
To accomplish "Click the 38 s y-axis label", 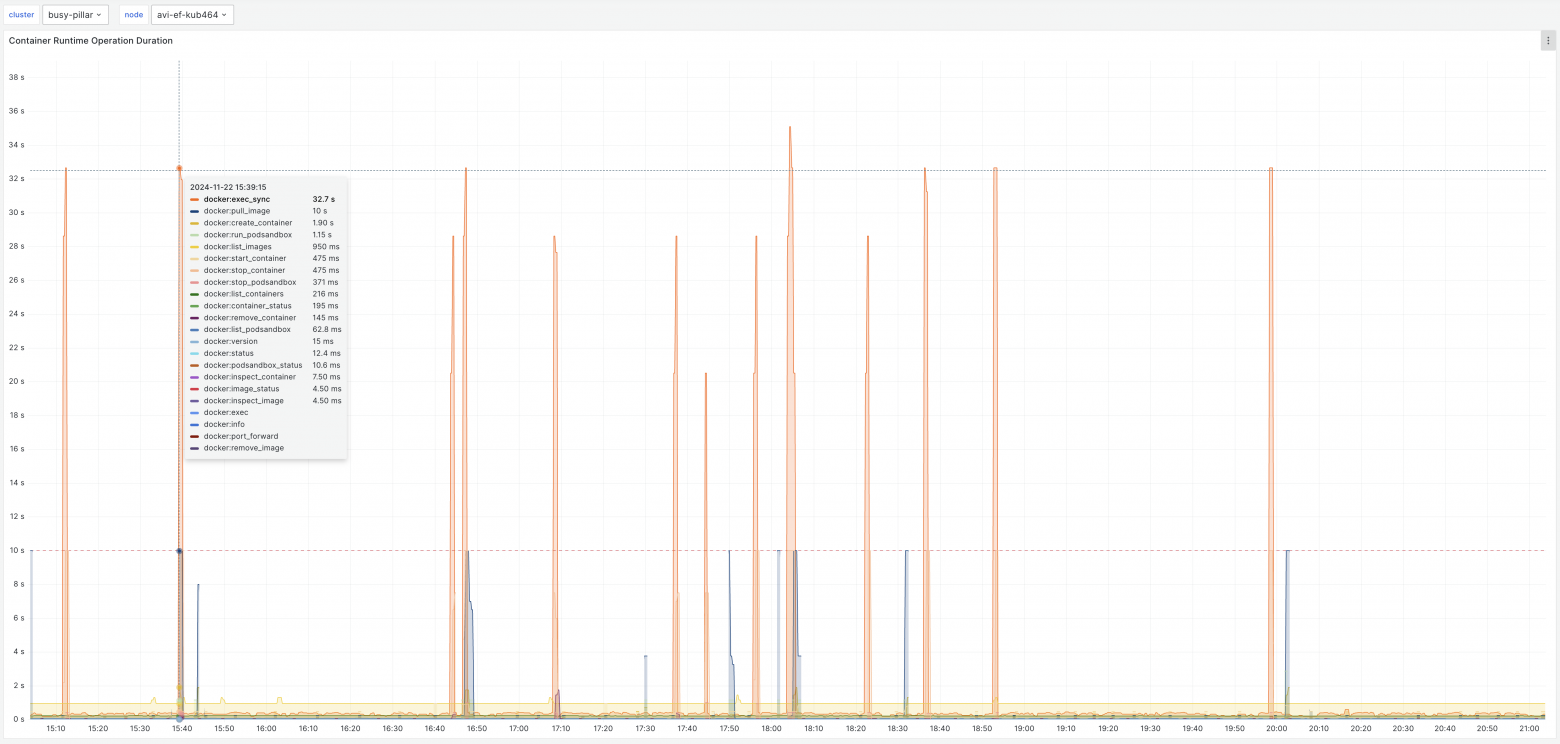I will [16, 77].
